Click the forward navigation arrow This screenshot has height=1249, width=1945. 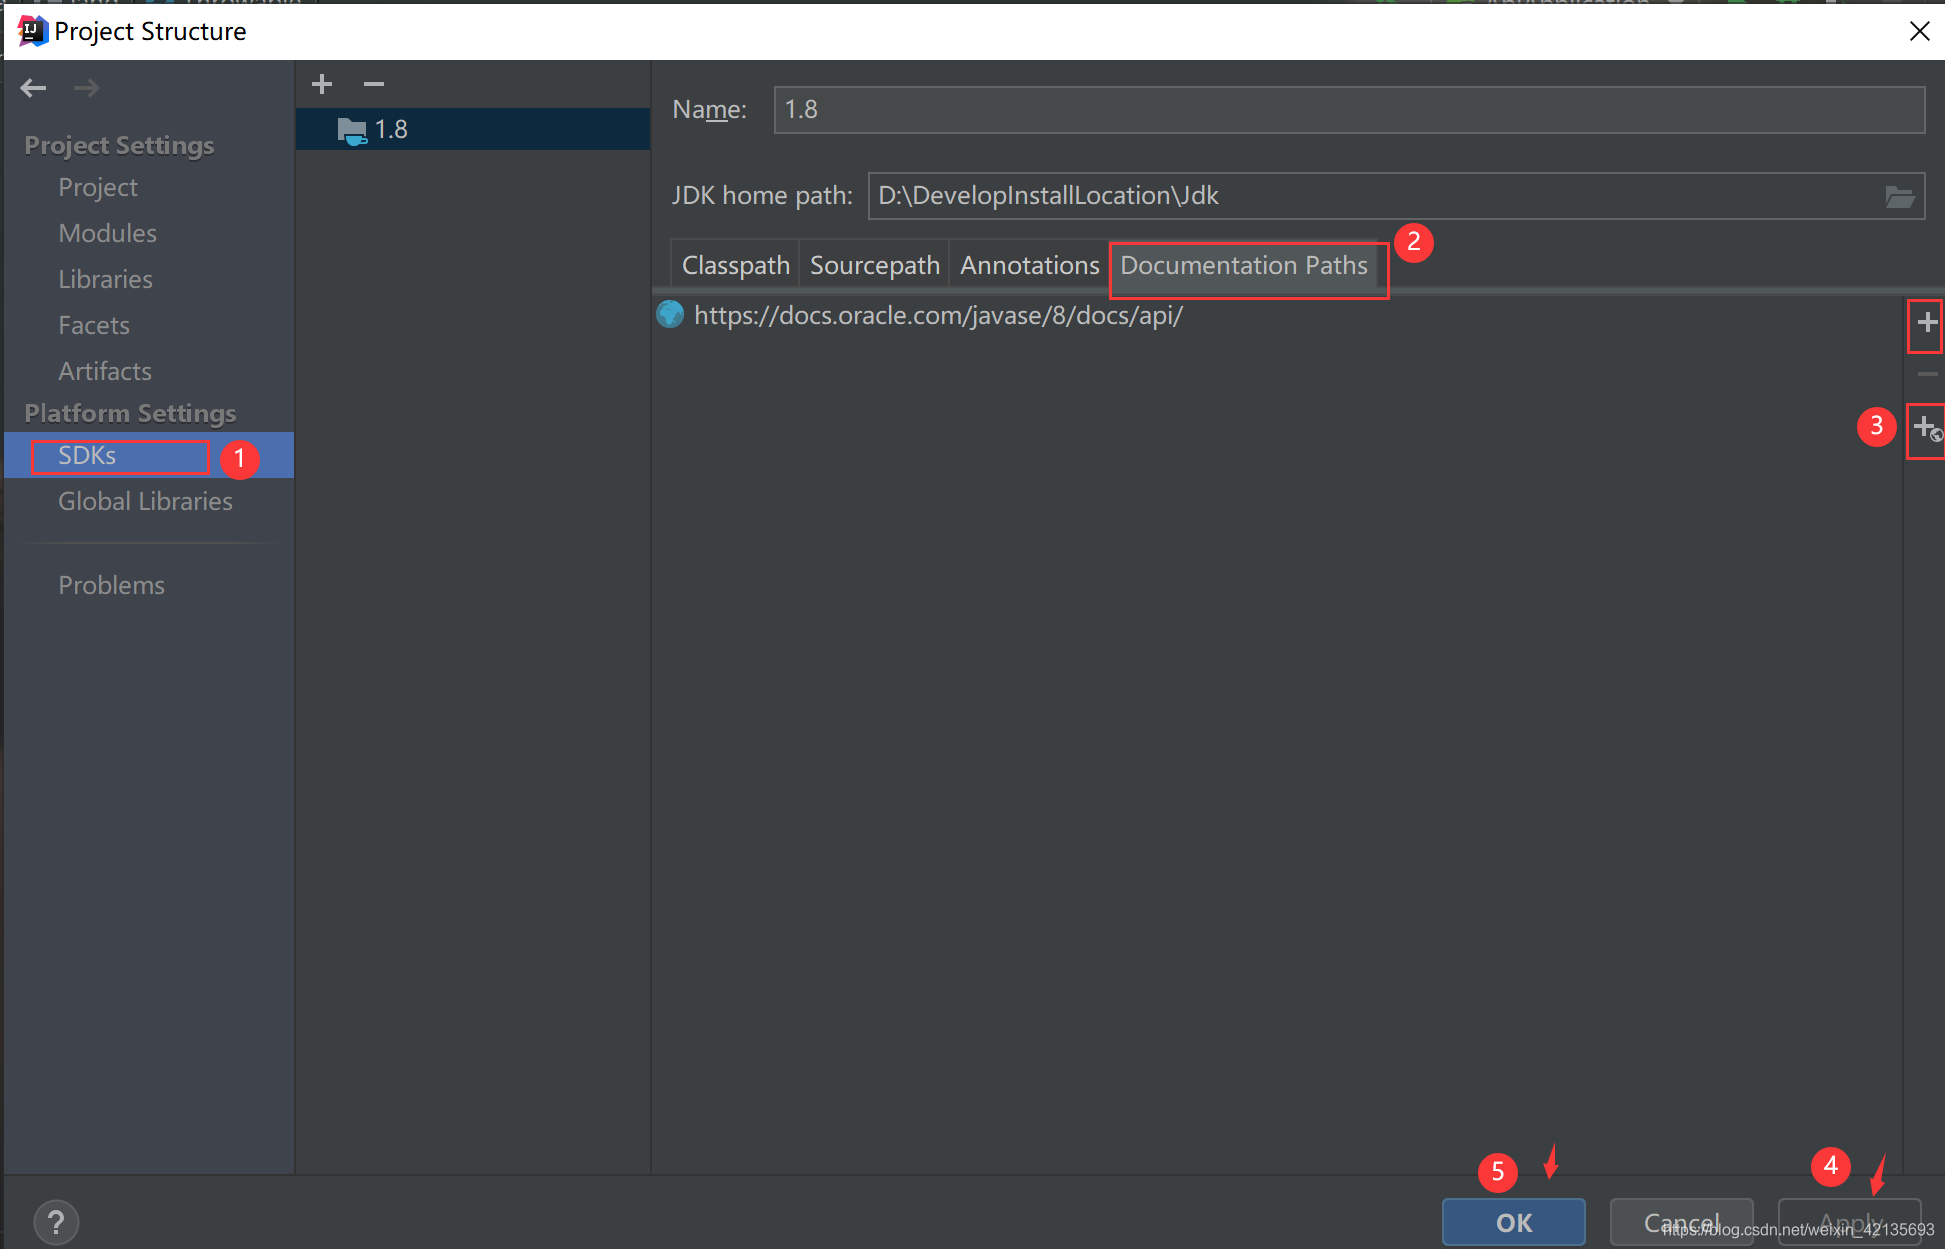[87, 88]
